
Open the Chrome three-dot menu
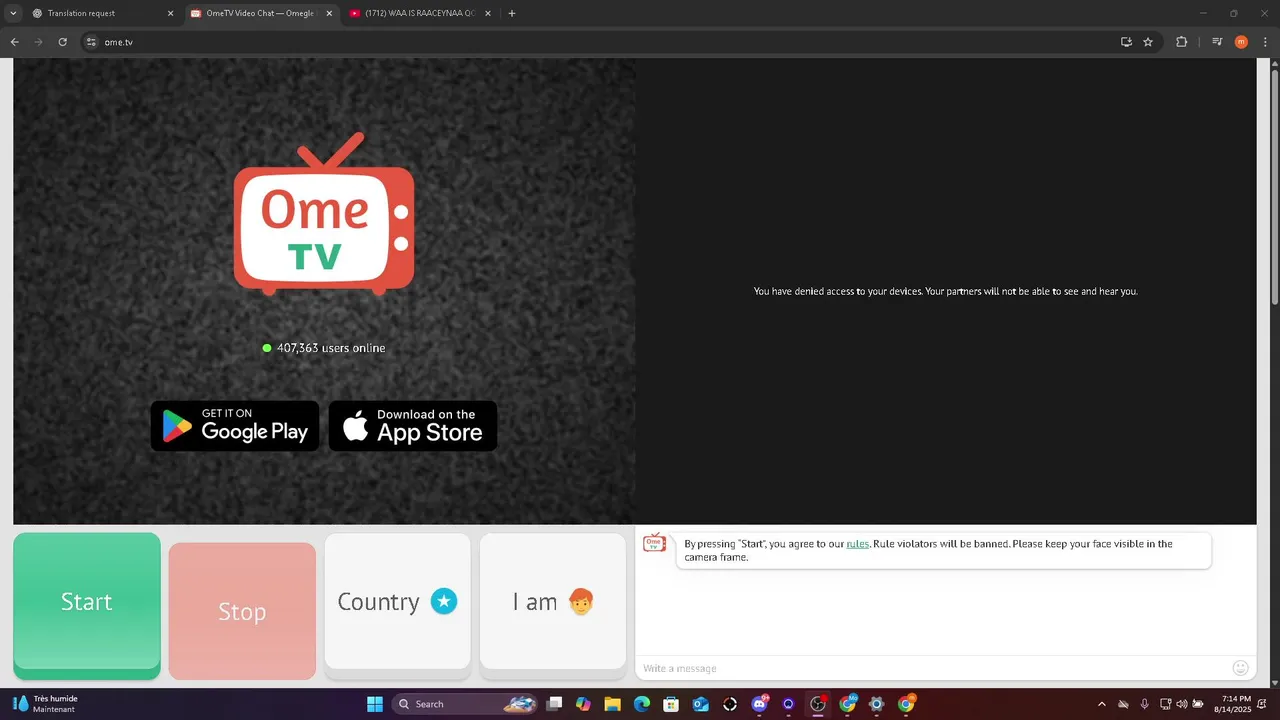click(1265, 42)
